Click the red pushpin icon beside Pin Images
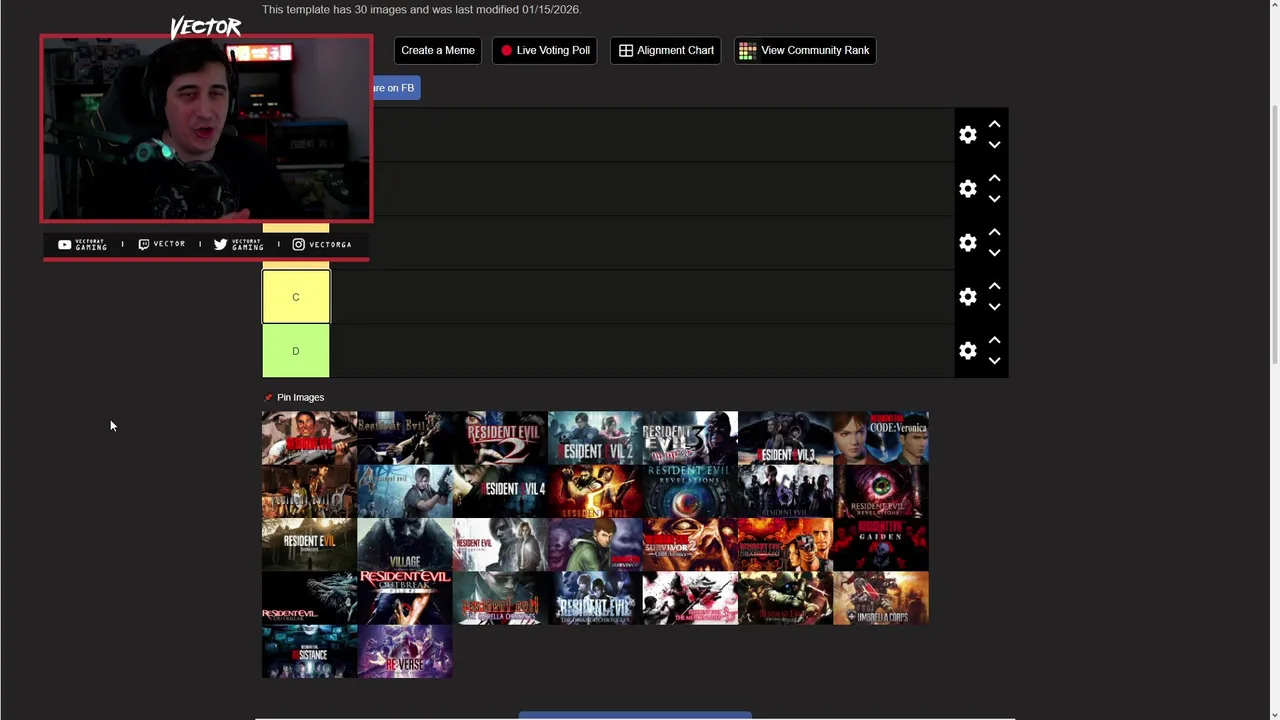The height and width of the screenshot is (720, 1280). [268, 398]
